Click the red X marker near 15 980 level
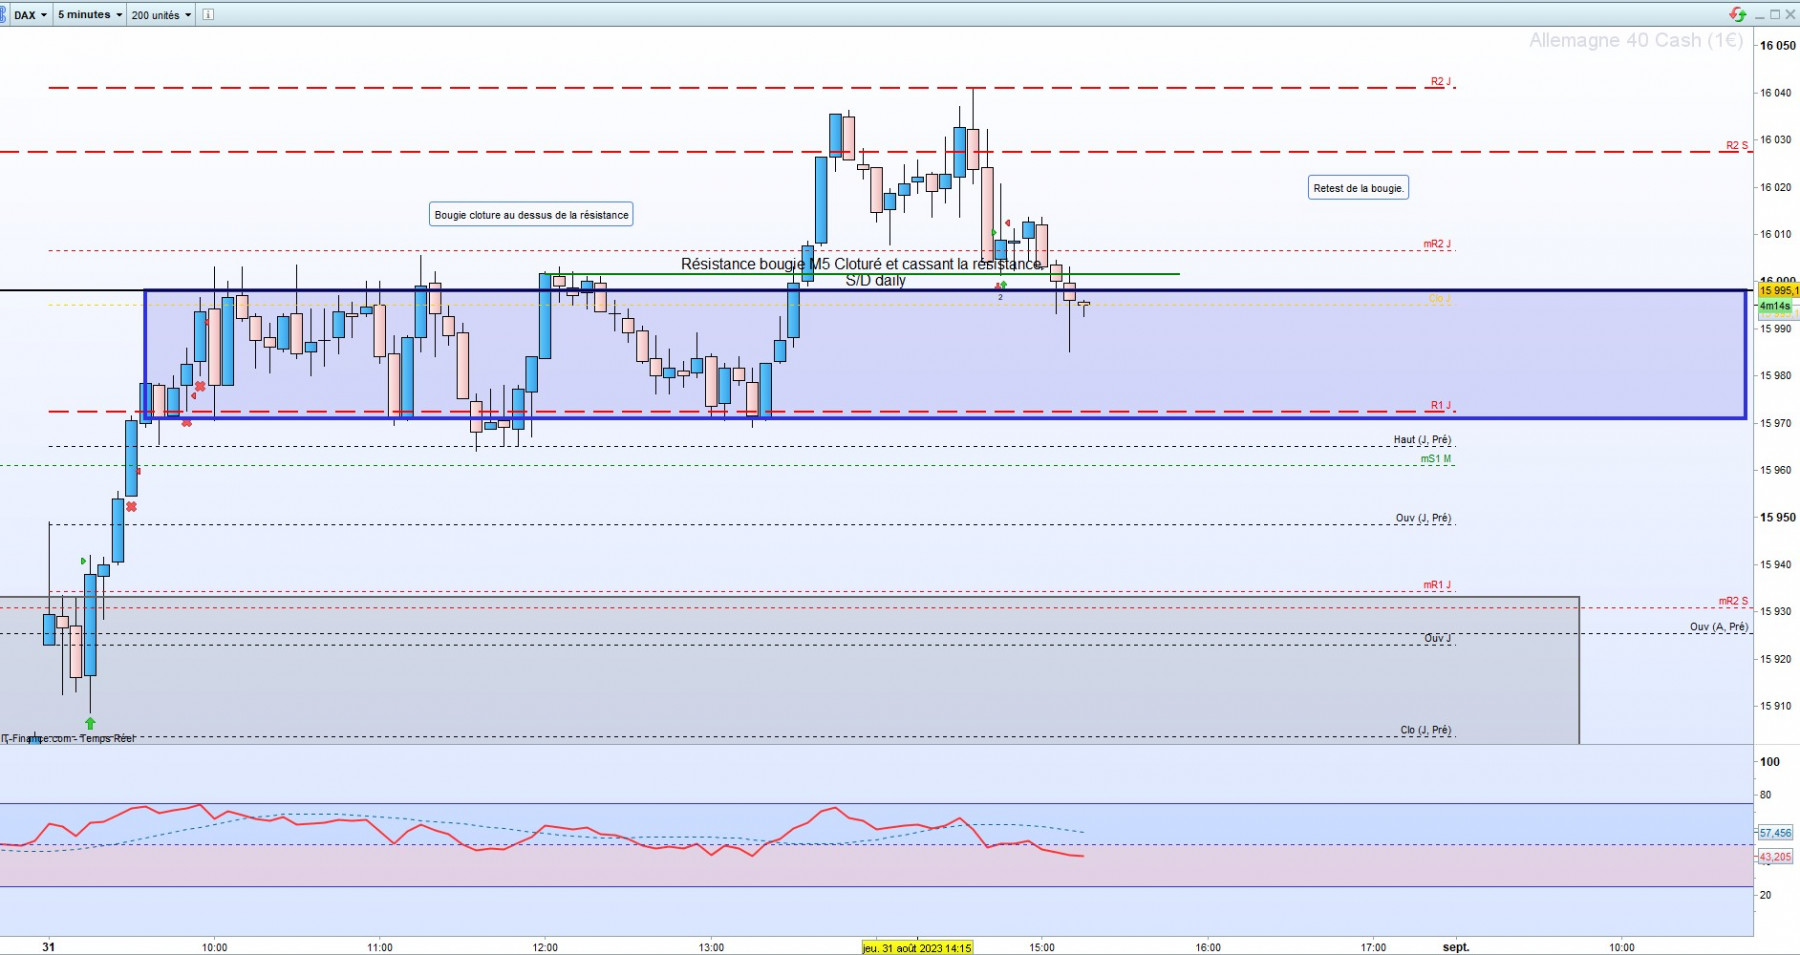The image size is (1800, 955). pyautogui.click(x=200, y=386)
